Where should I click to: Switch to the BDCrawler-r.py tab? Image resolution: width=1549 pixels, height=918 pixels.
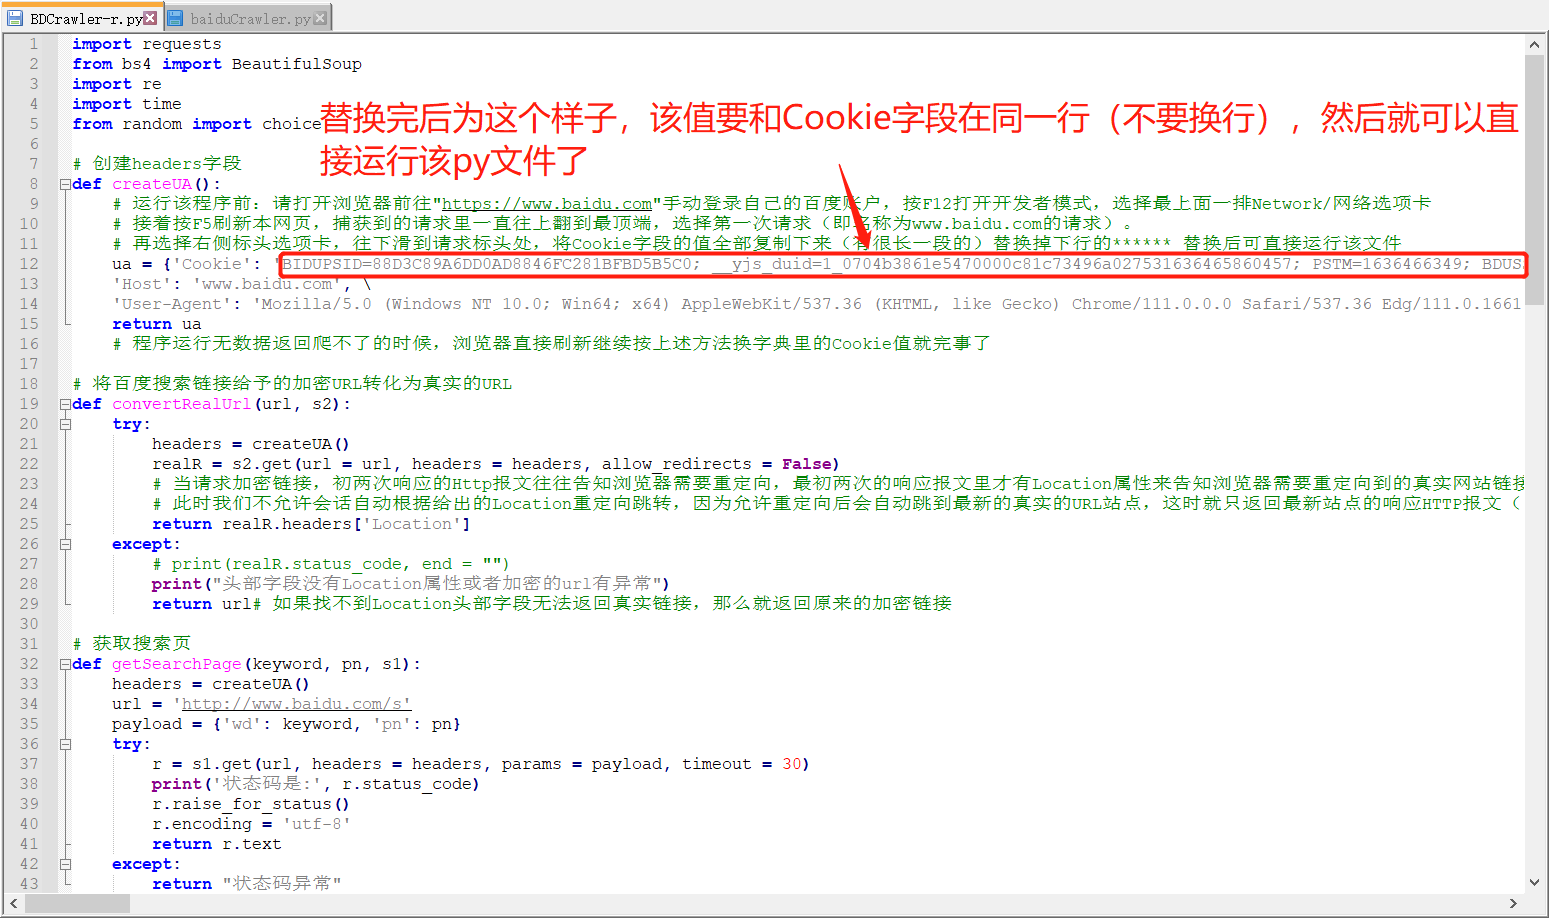(x=85, y=18)
